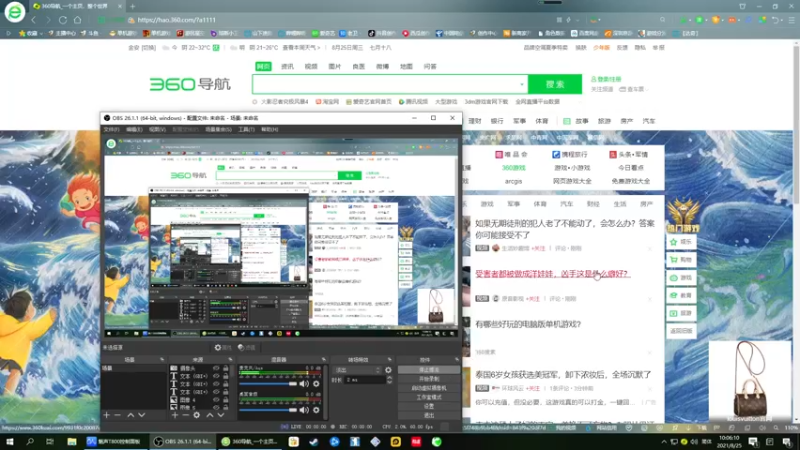Toggle visibility of third text (GDI+) source
This screenshot has height=450, width=800.
pos(216,392)
